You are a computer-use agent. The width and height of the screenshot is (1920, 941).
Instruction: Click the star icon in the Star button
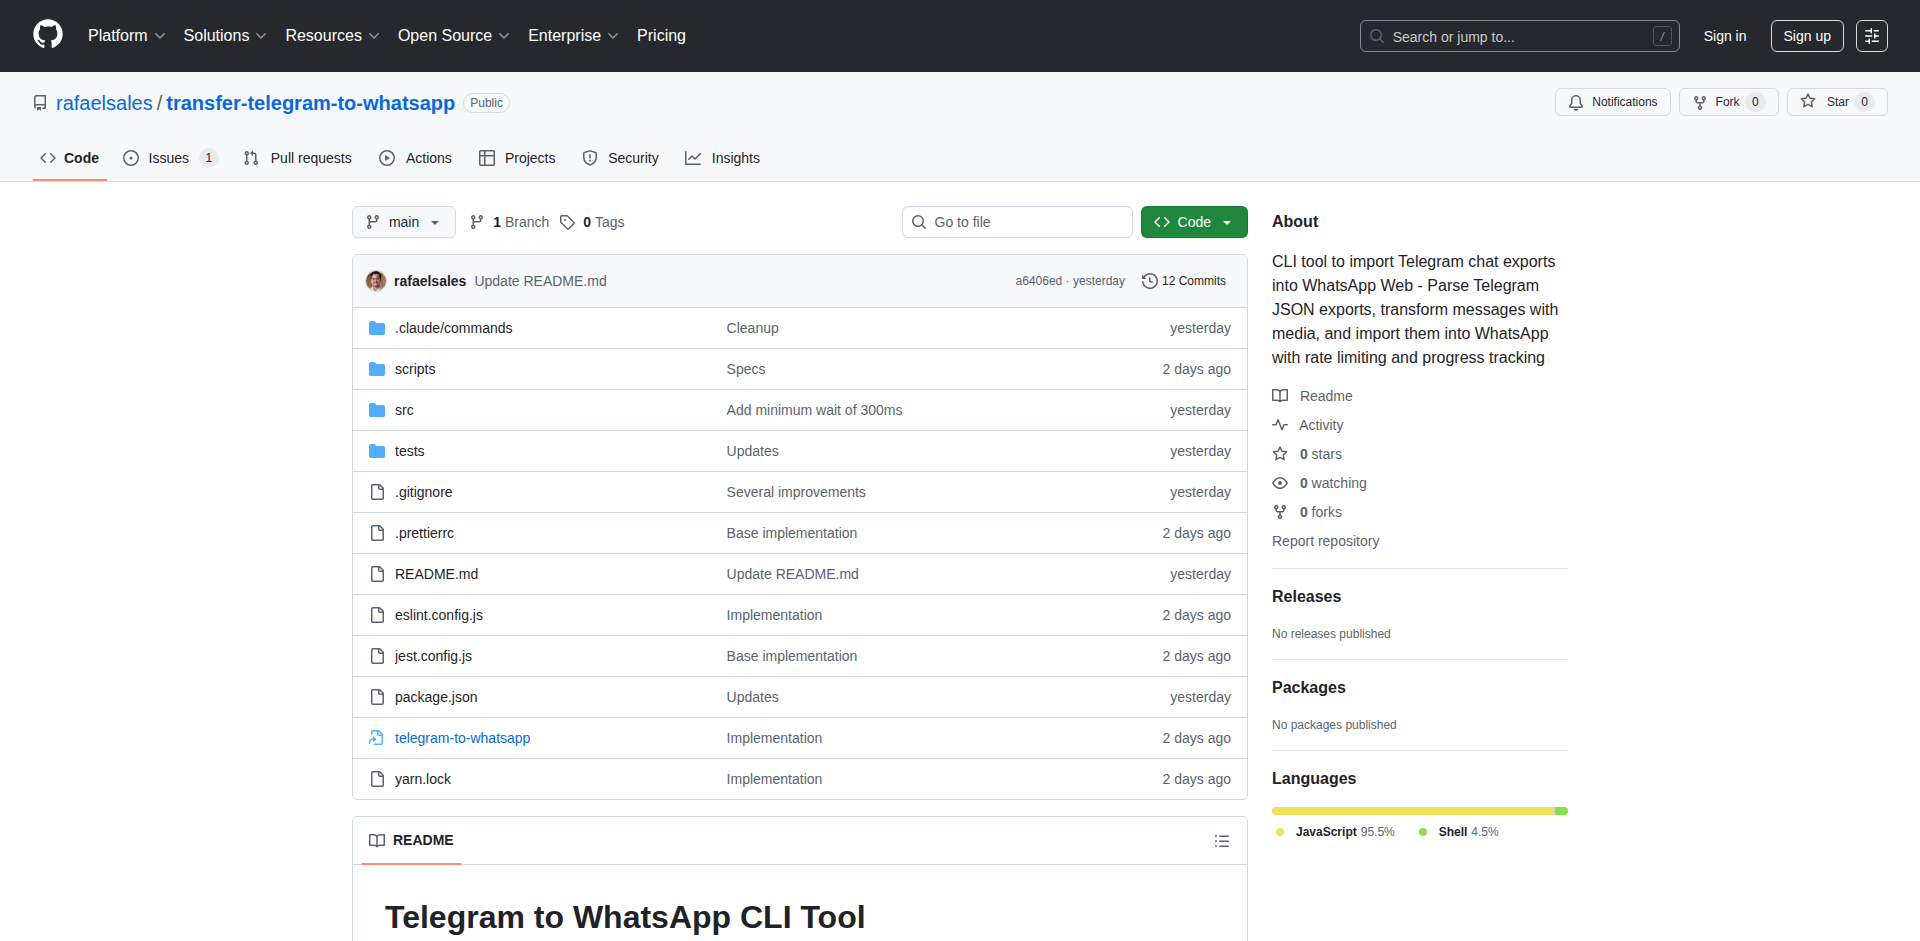tap(1808, 101)
